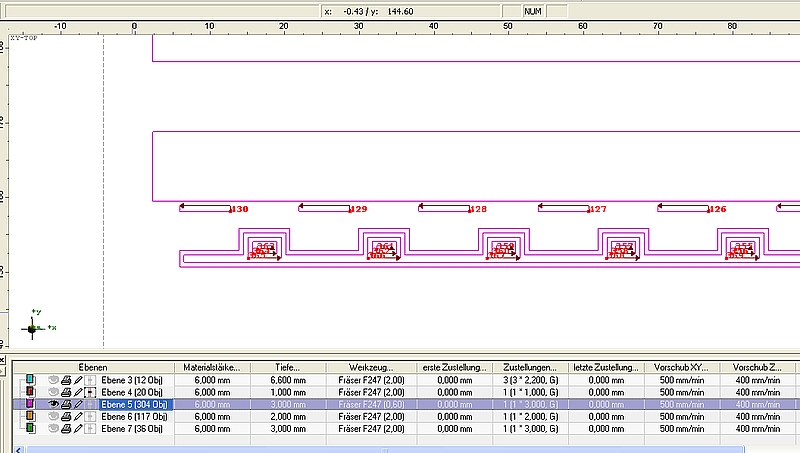Click the layer table horizontal scrollbar thumb
The height and width of the screenshot is (453, 800).
(385, 449)
